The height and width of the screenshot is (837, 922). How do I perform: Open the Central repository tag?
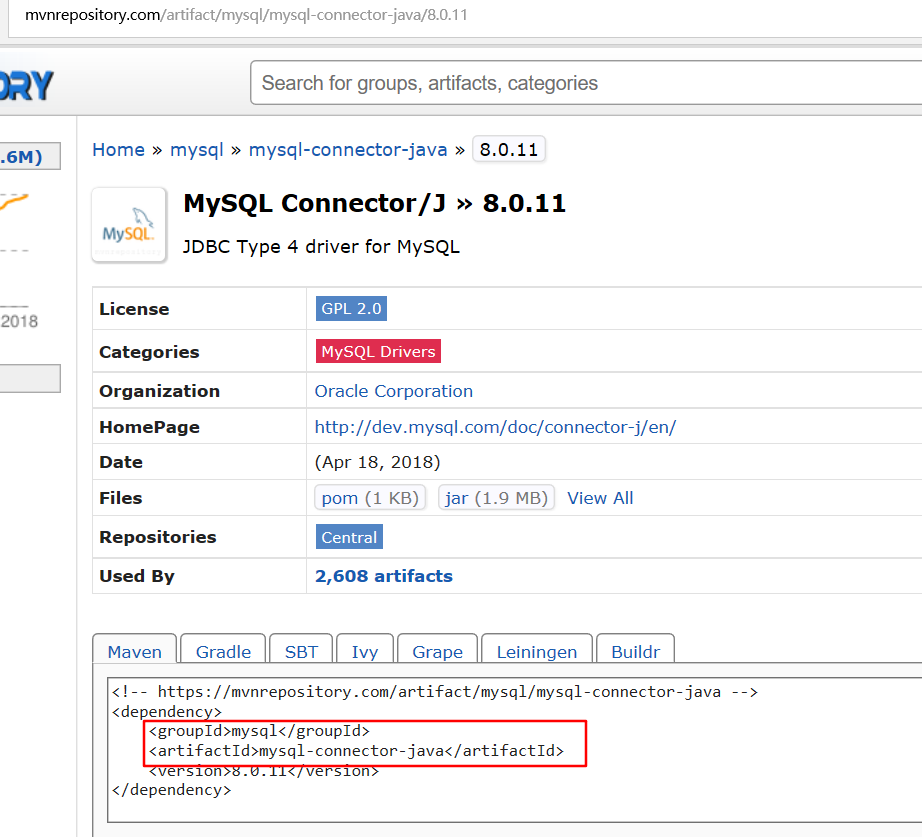point(349,537)
